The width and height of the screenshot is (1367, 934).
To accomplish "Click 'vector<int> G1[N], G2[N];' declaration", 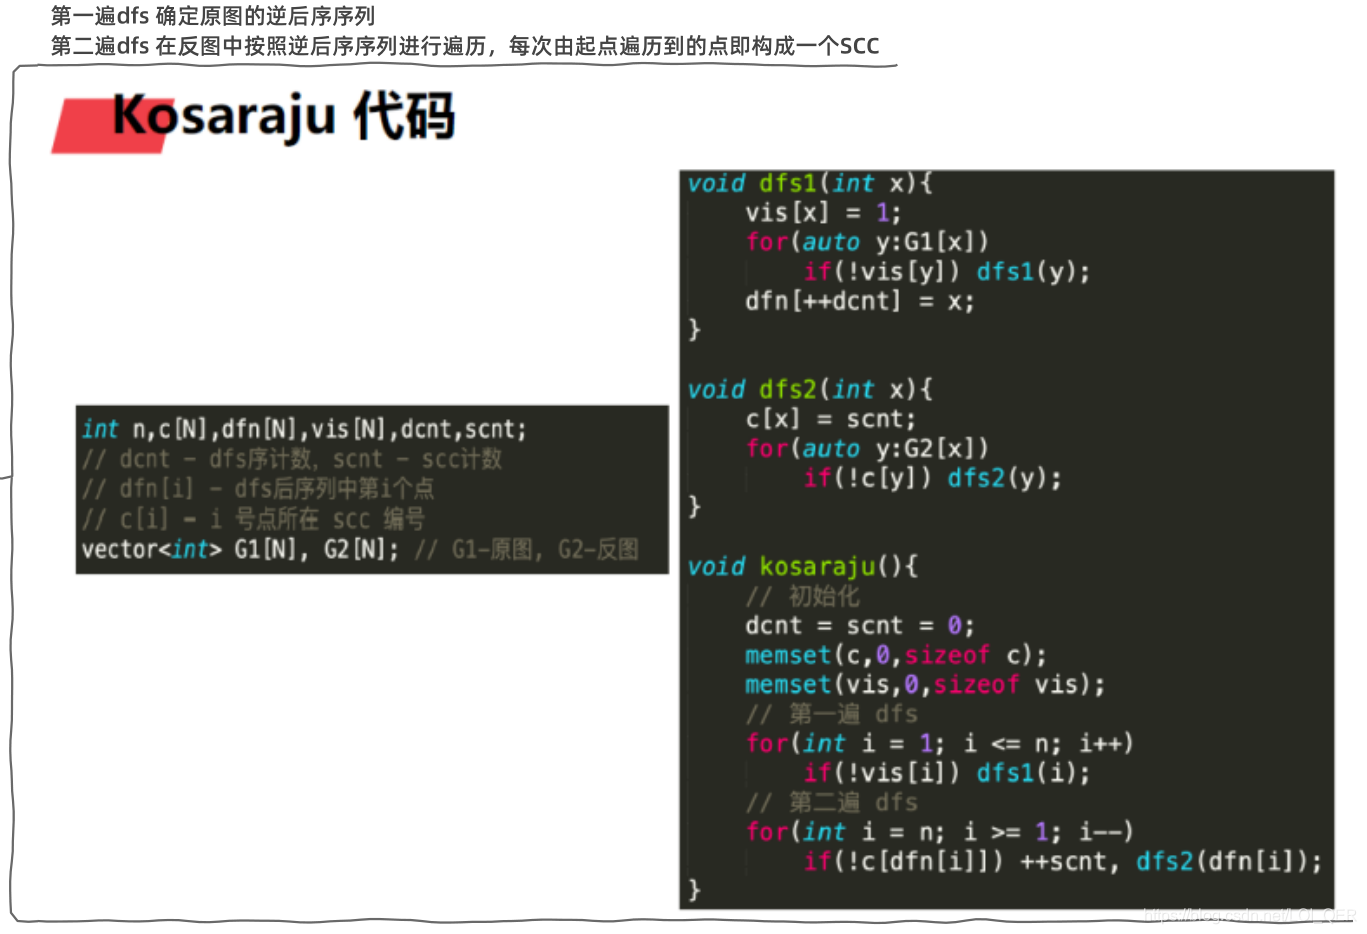I will coord(240,549).
